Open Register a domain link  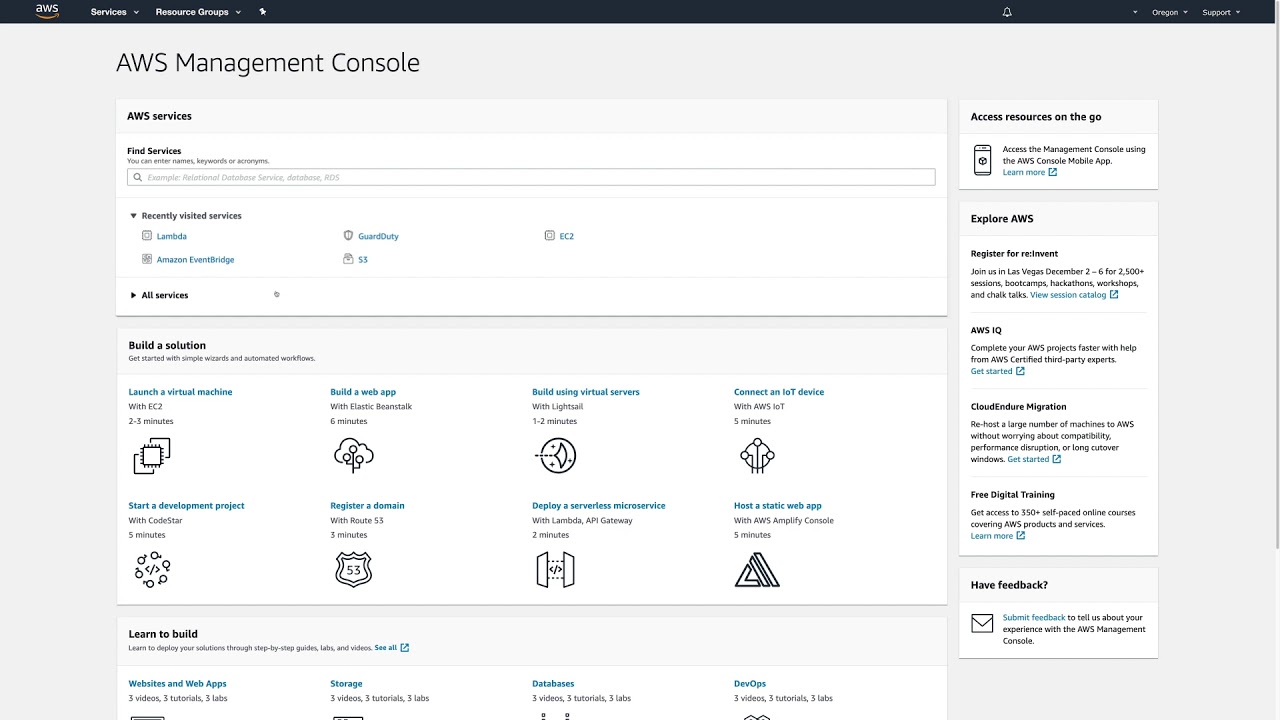[x=367, y=506]
